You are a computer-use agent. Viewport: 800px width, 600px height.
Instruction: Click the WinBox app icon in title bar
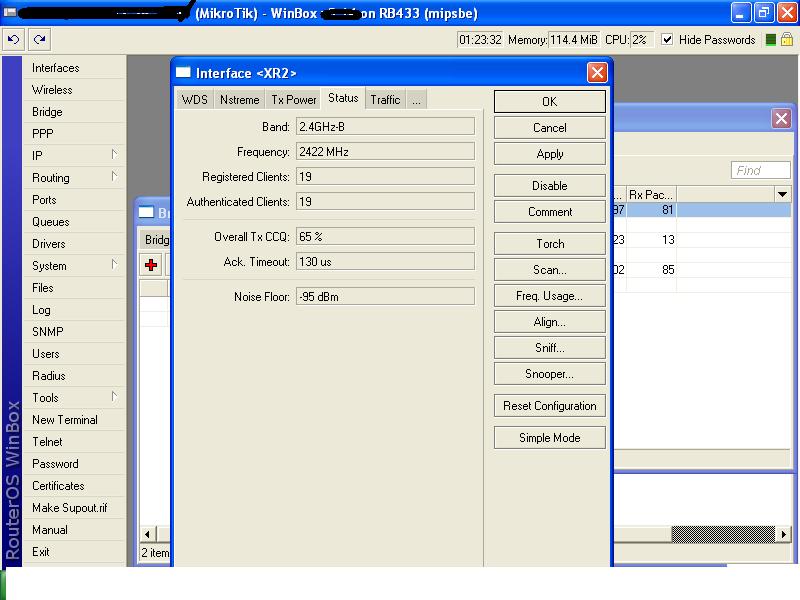point(10,12)
